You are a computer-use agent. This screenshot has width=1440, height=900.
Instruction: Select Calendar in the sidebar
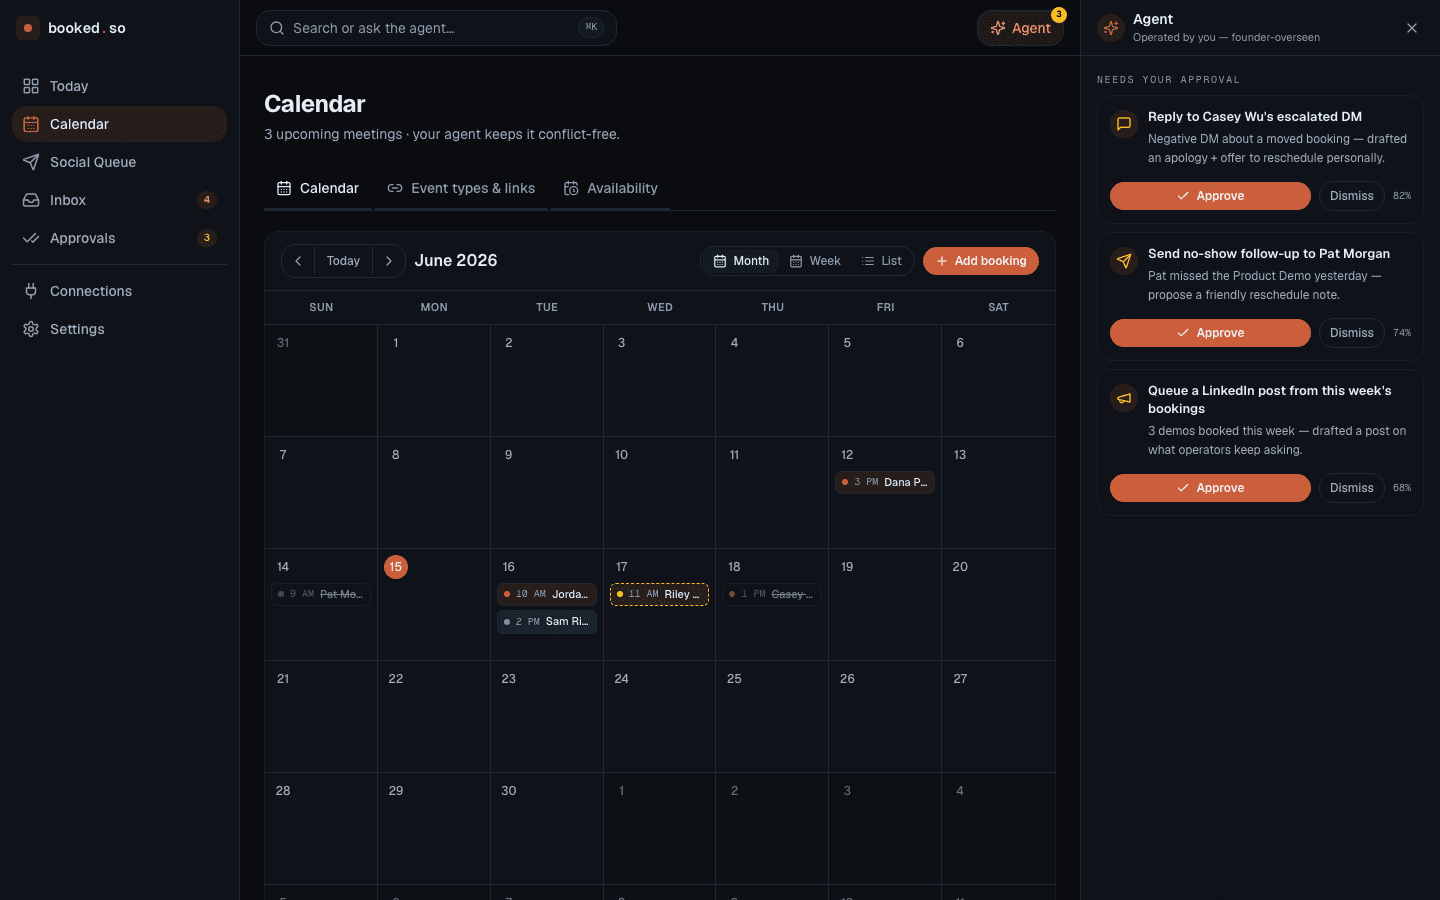[x=119, y=124]
